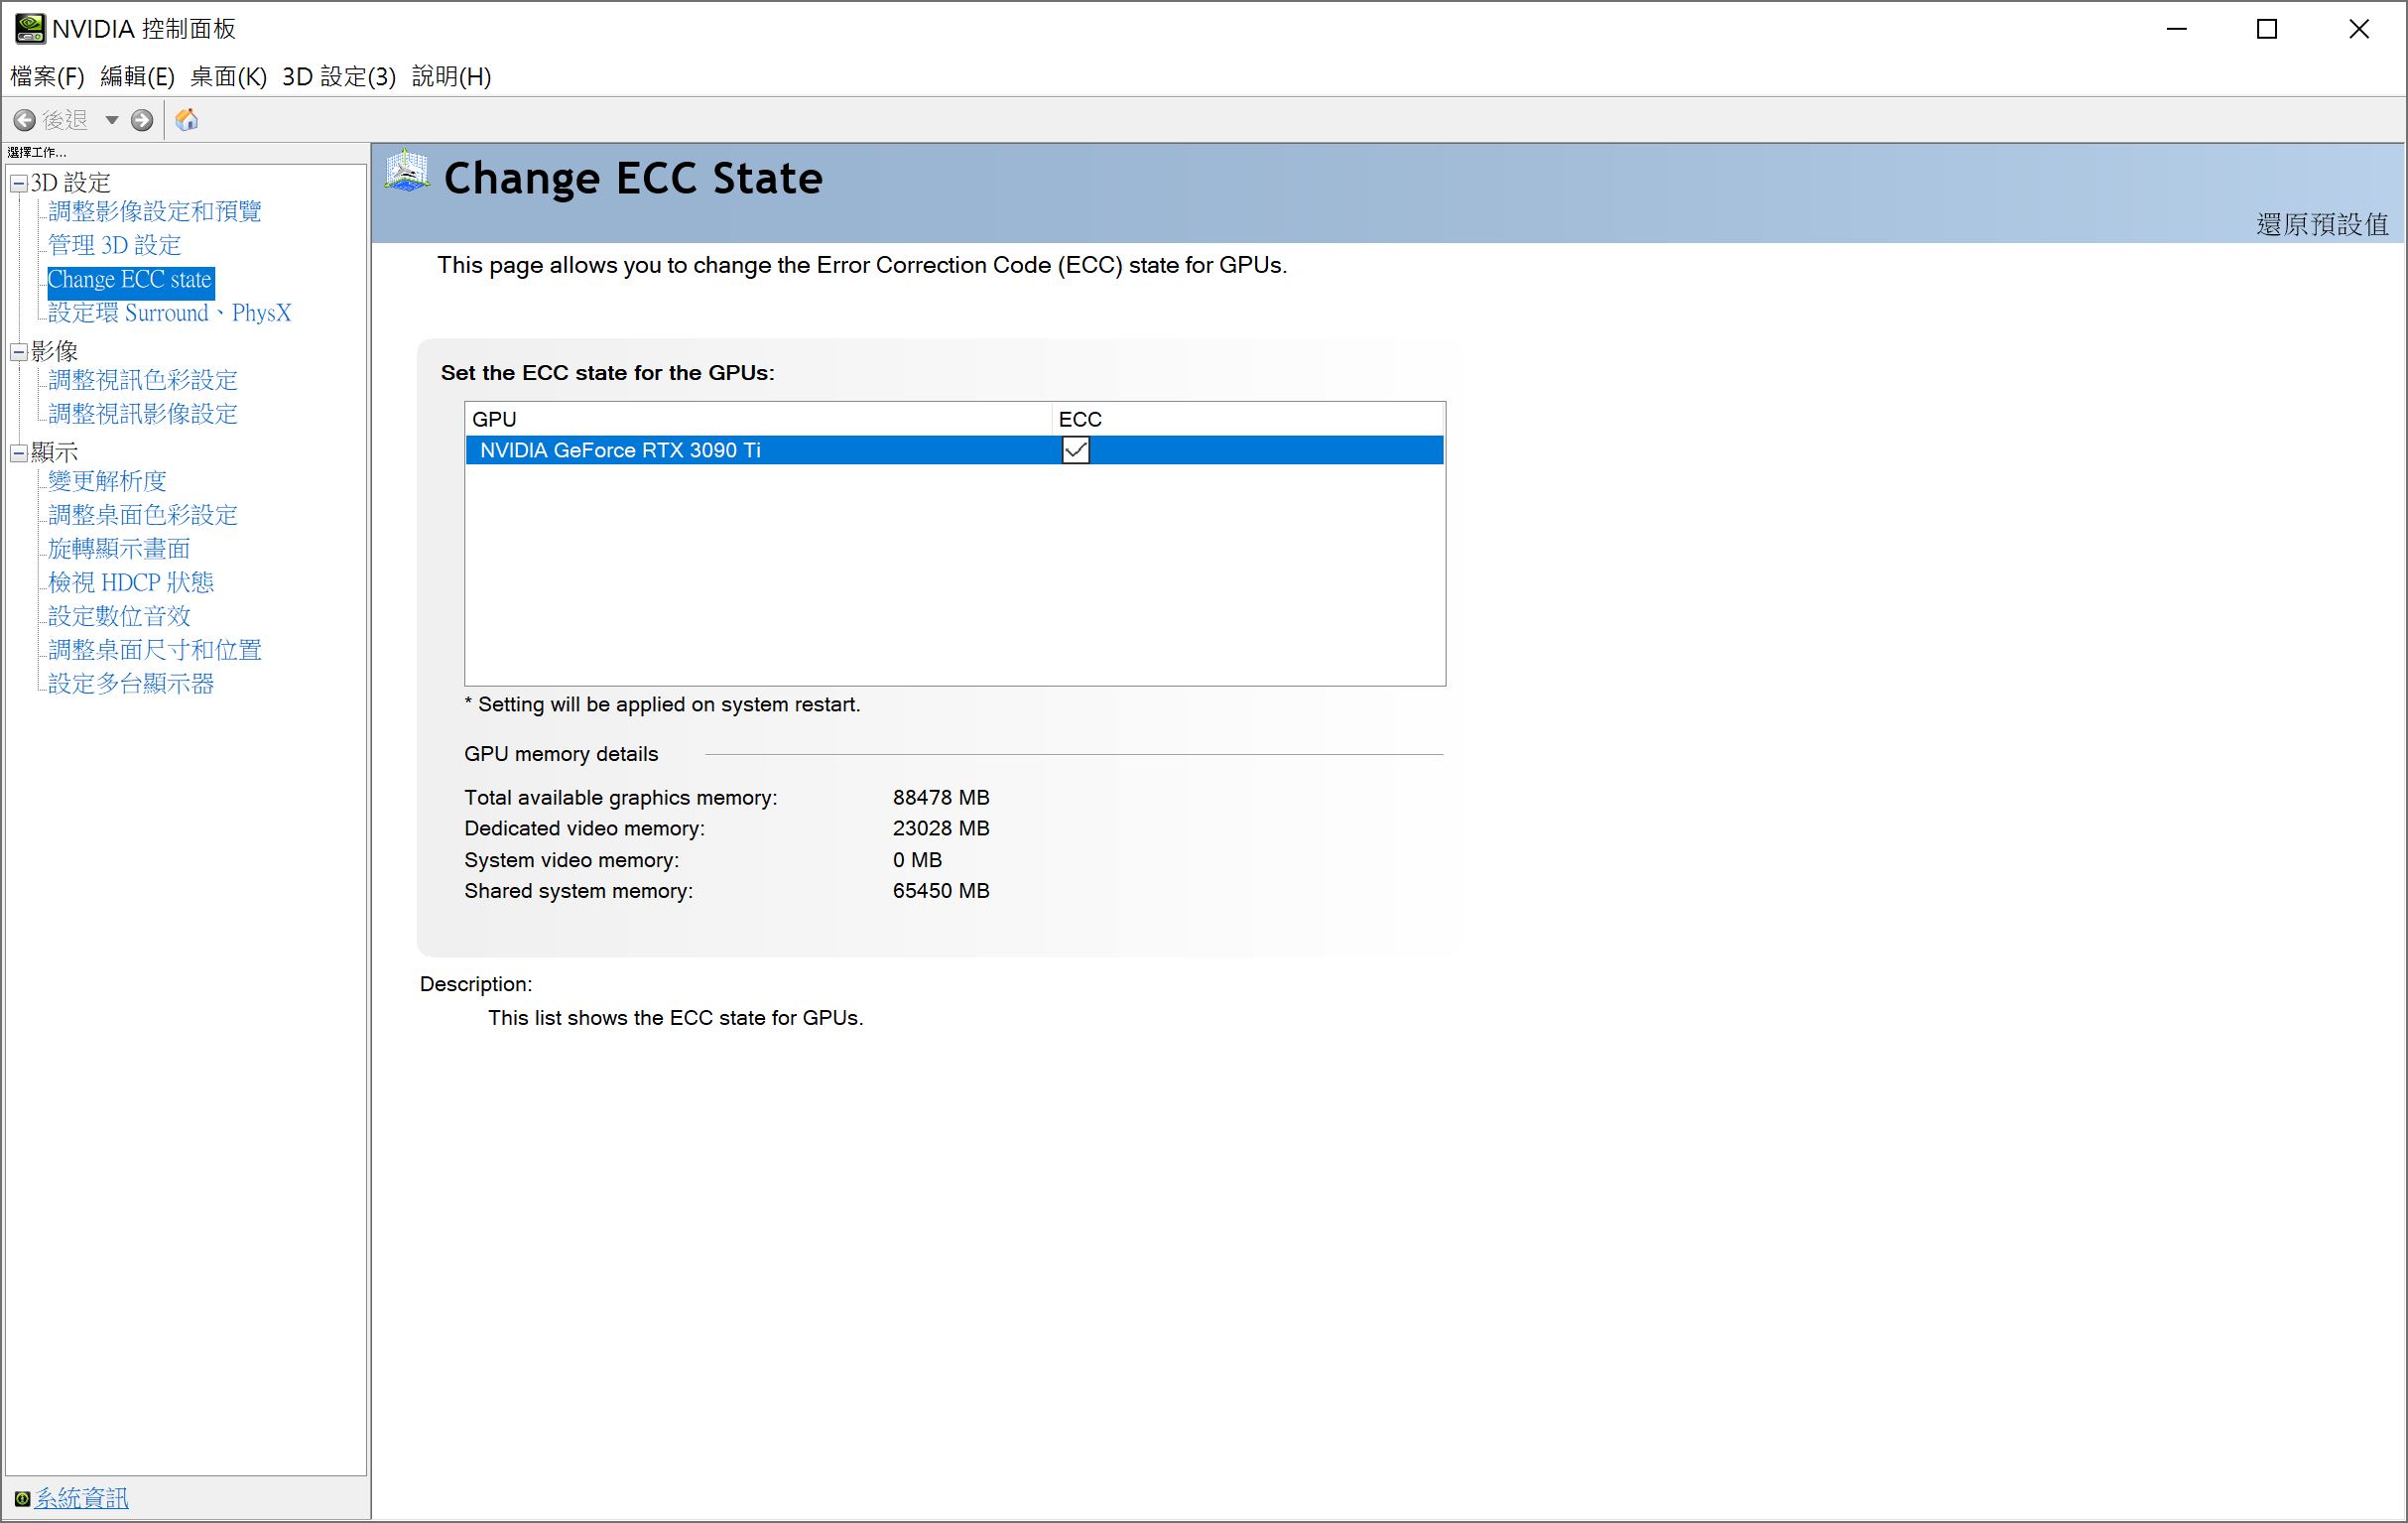Open the back history dropdown arrow
The width and height of the screenshot is (2408, 1523).
point(112,120)
